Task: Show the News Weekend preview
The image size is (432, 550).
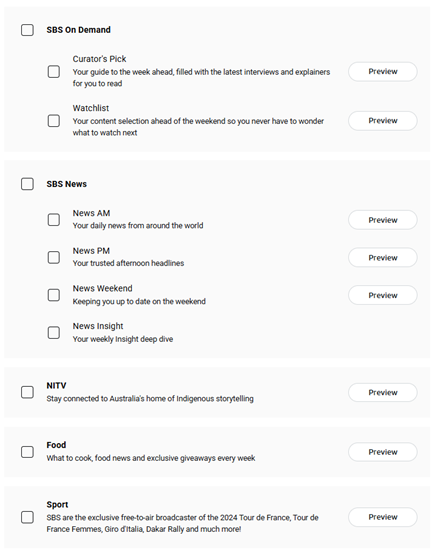Action: point(383,295)
